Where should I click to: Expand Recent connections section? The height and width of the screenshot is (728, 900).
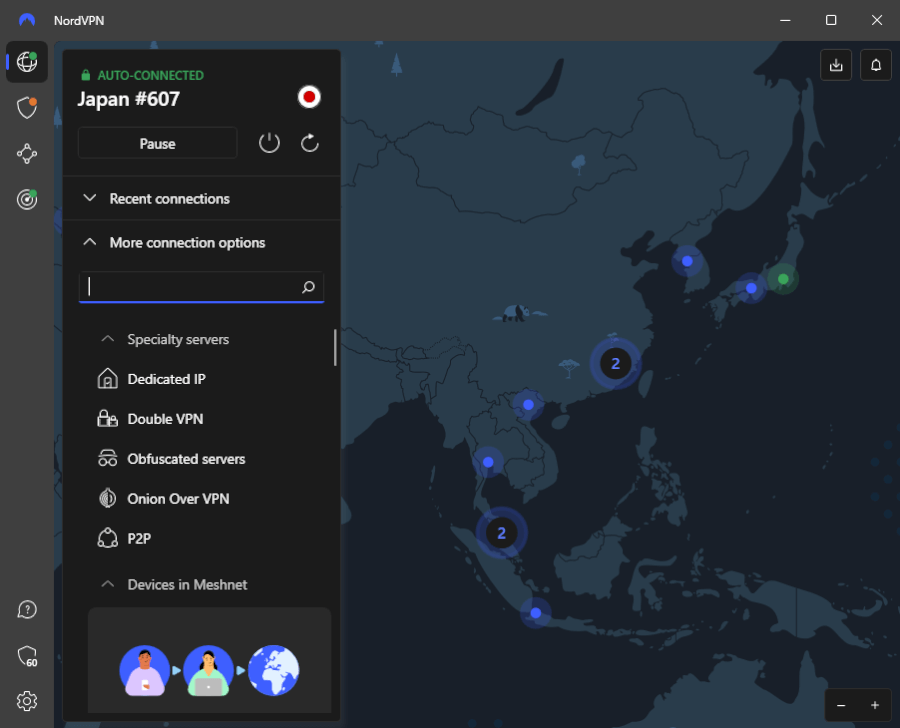201,199
